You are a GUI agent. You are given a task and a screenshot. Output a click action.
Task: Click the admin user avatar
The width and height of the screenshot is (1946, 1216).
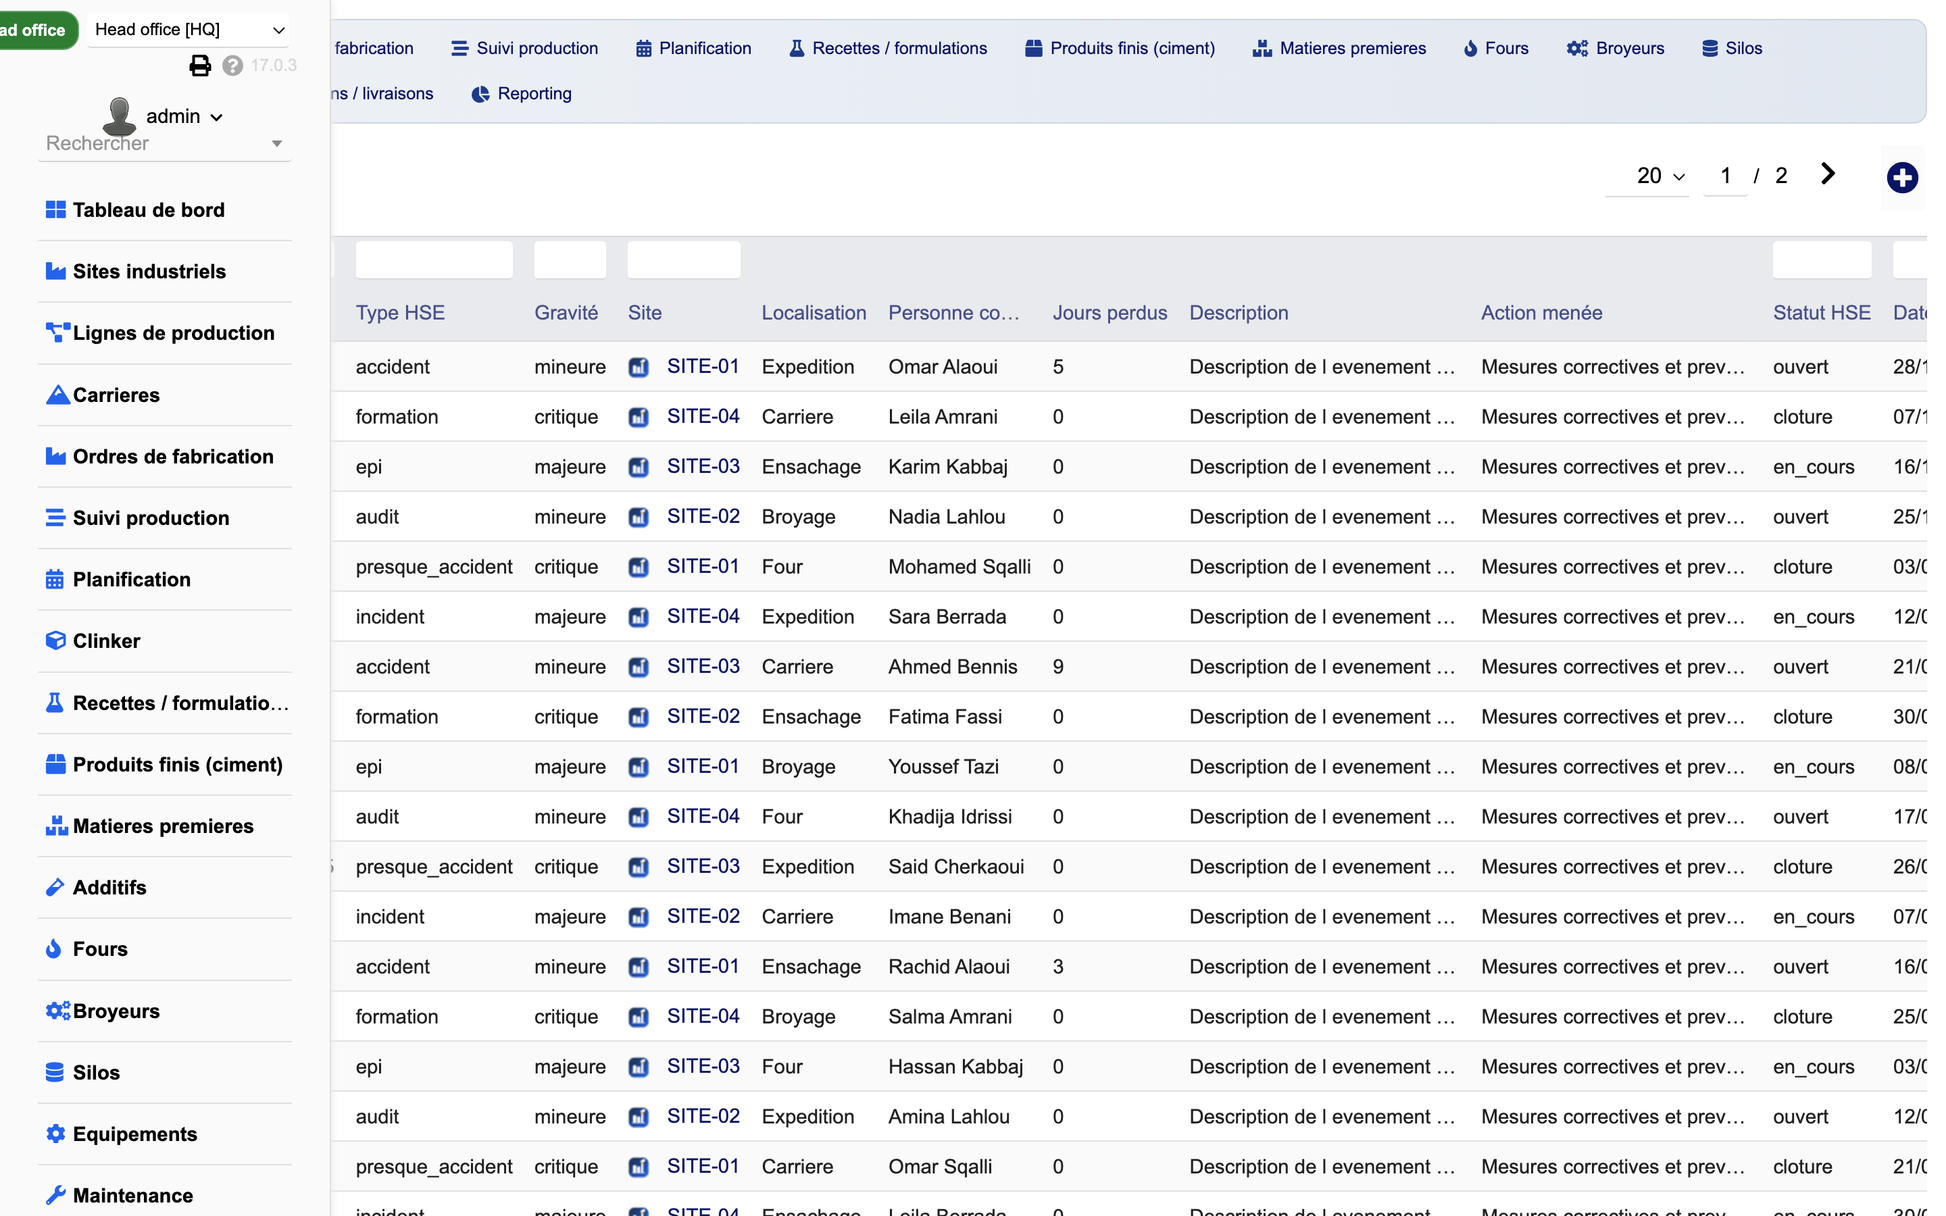pos(120,116)
